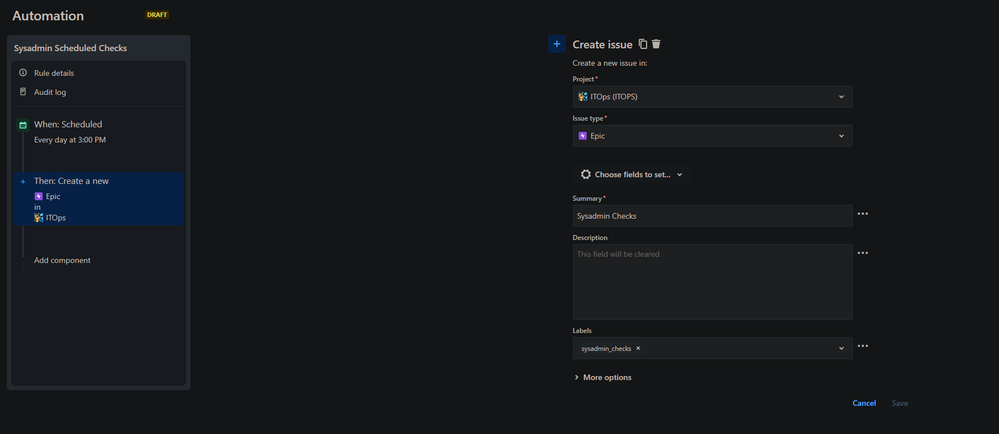Click the Cancel link
999x434 pixels.
[864, 403]
